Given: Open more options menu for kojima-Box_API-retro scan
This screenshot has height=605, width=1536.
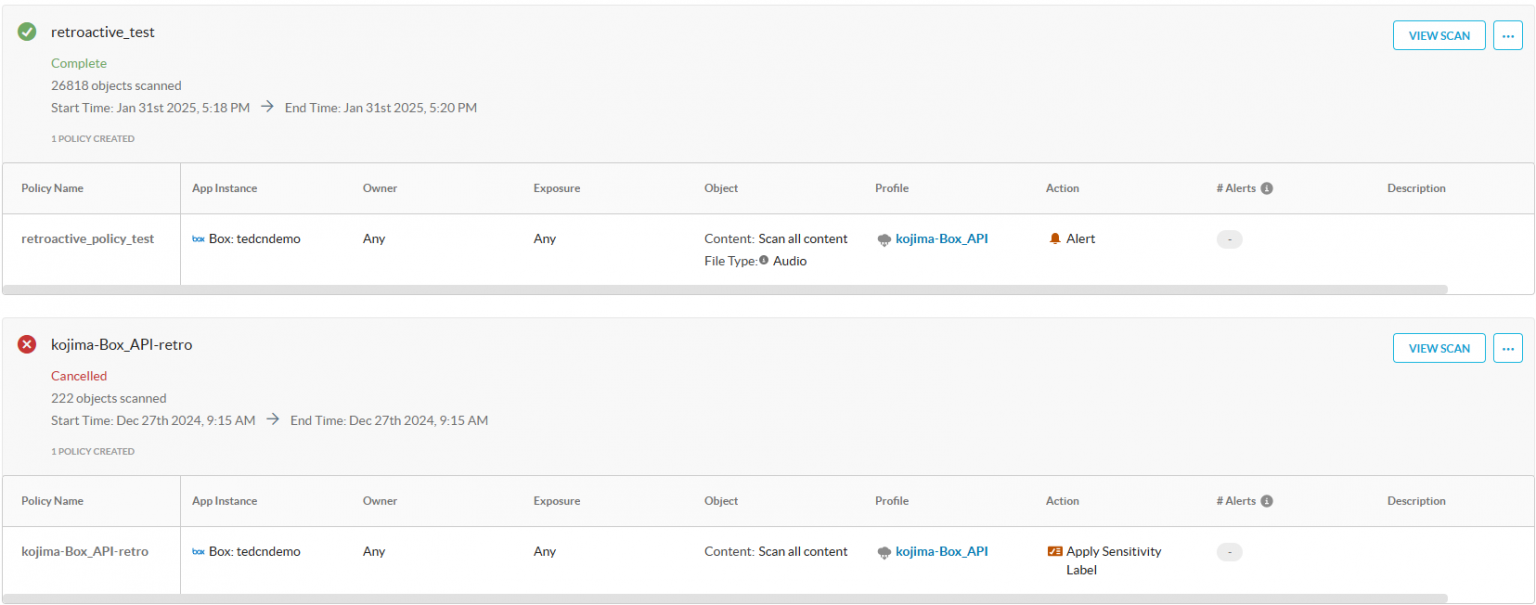Looking at the screenshot, I should pos(1507,348).
